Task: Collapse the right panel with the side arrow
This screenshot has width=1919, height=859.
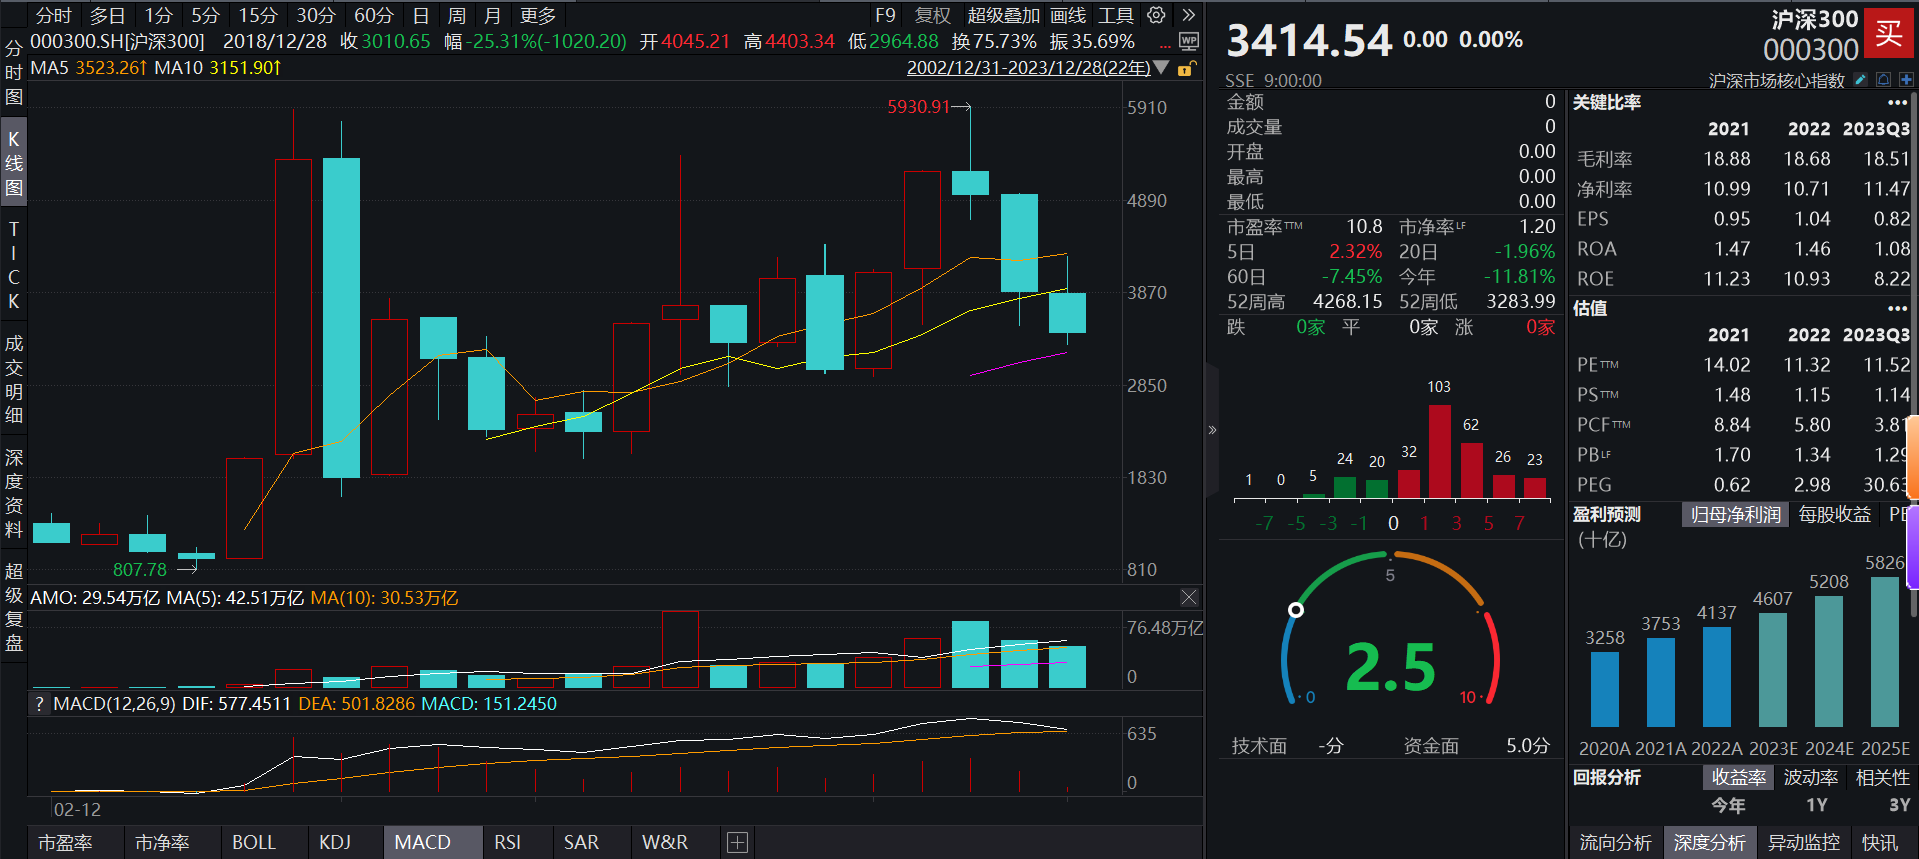Action: [1212, 430]
